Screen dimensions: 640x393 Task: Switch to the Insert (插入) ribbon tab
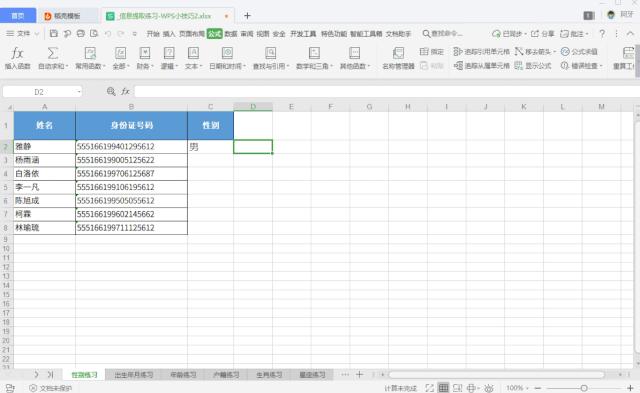pyautogui.click(x=169, y=34)
